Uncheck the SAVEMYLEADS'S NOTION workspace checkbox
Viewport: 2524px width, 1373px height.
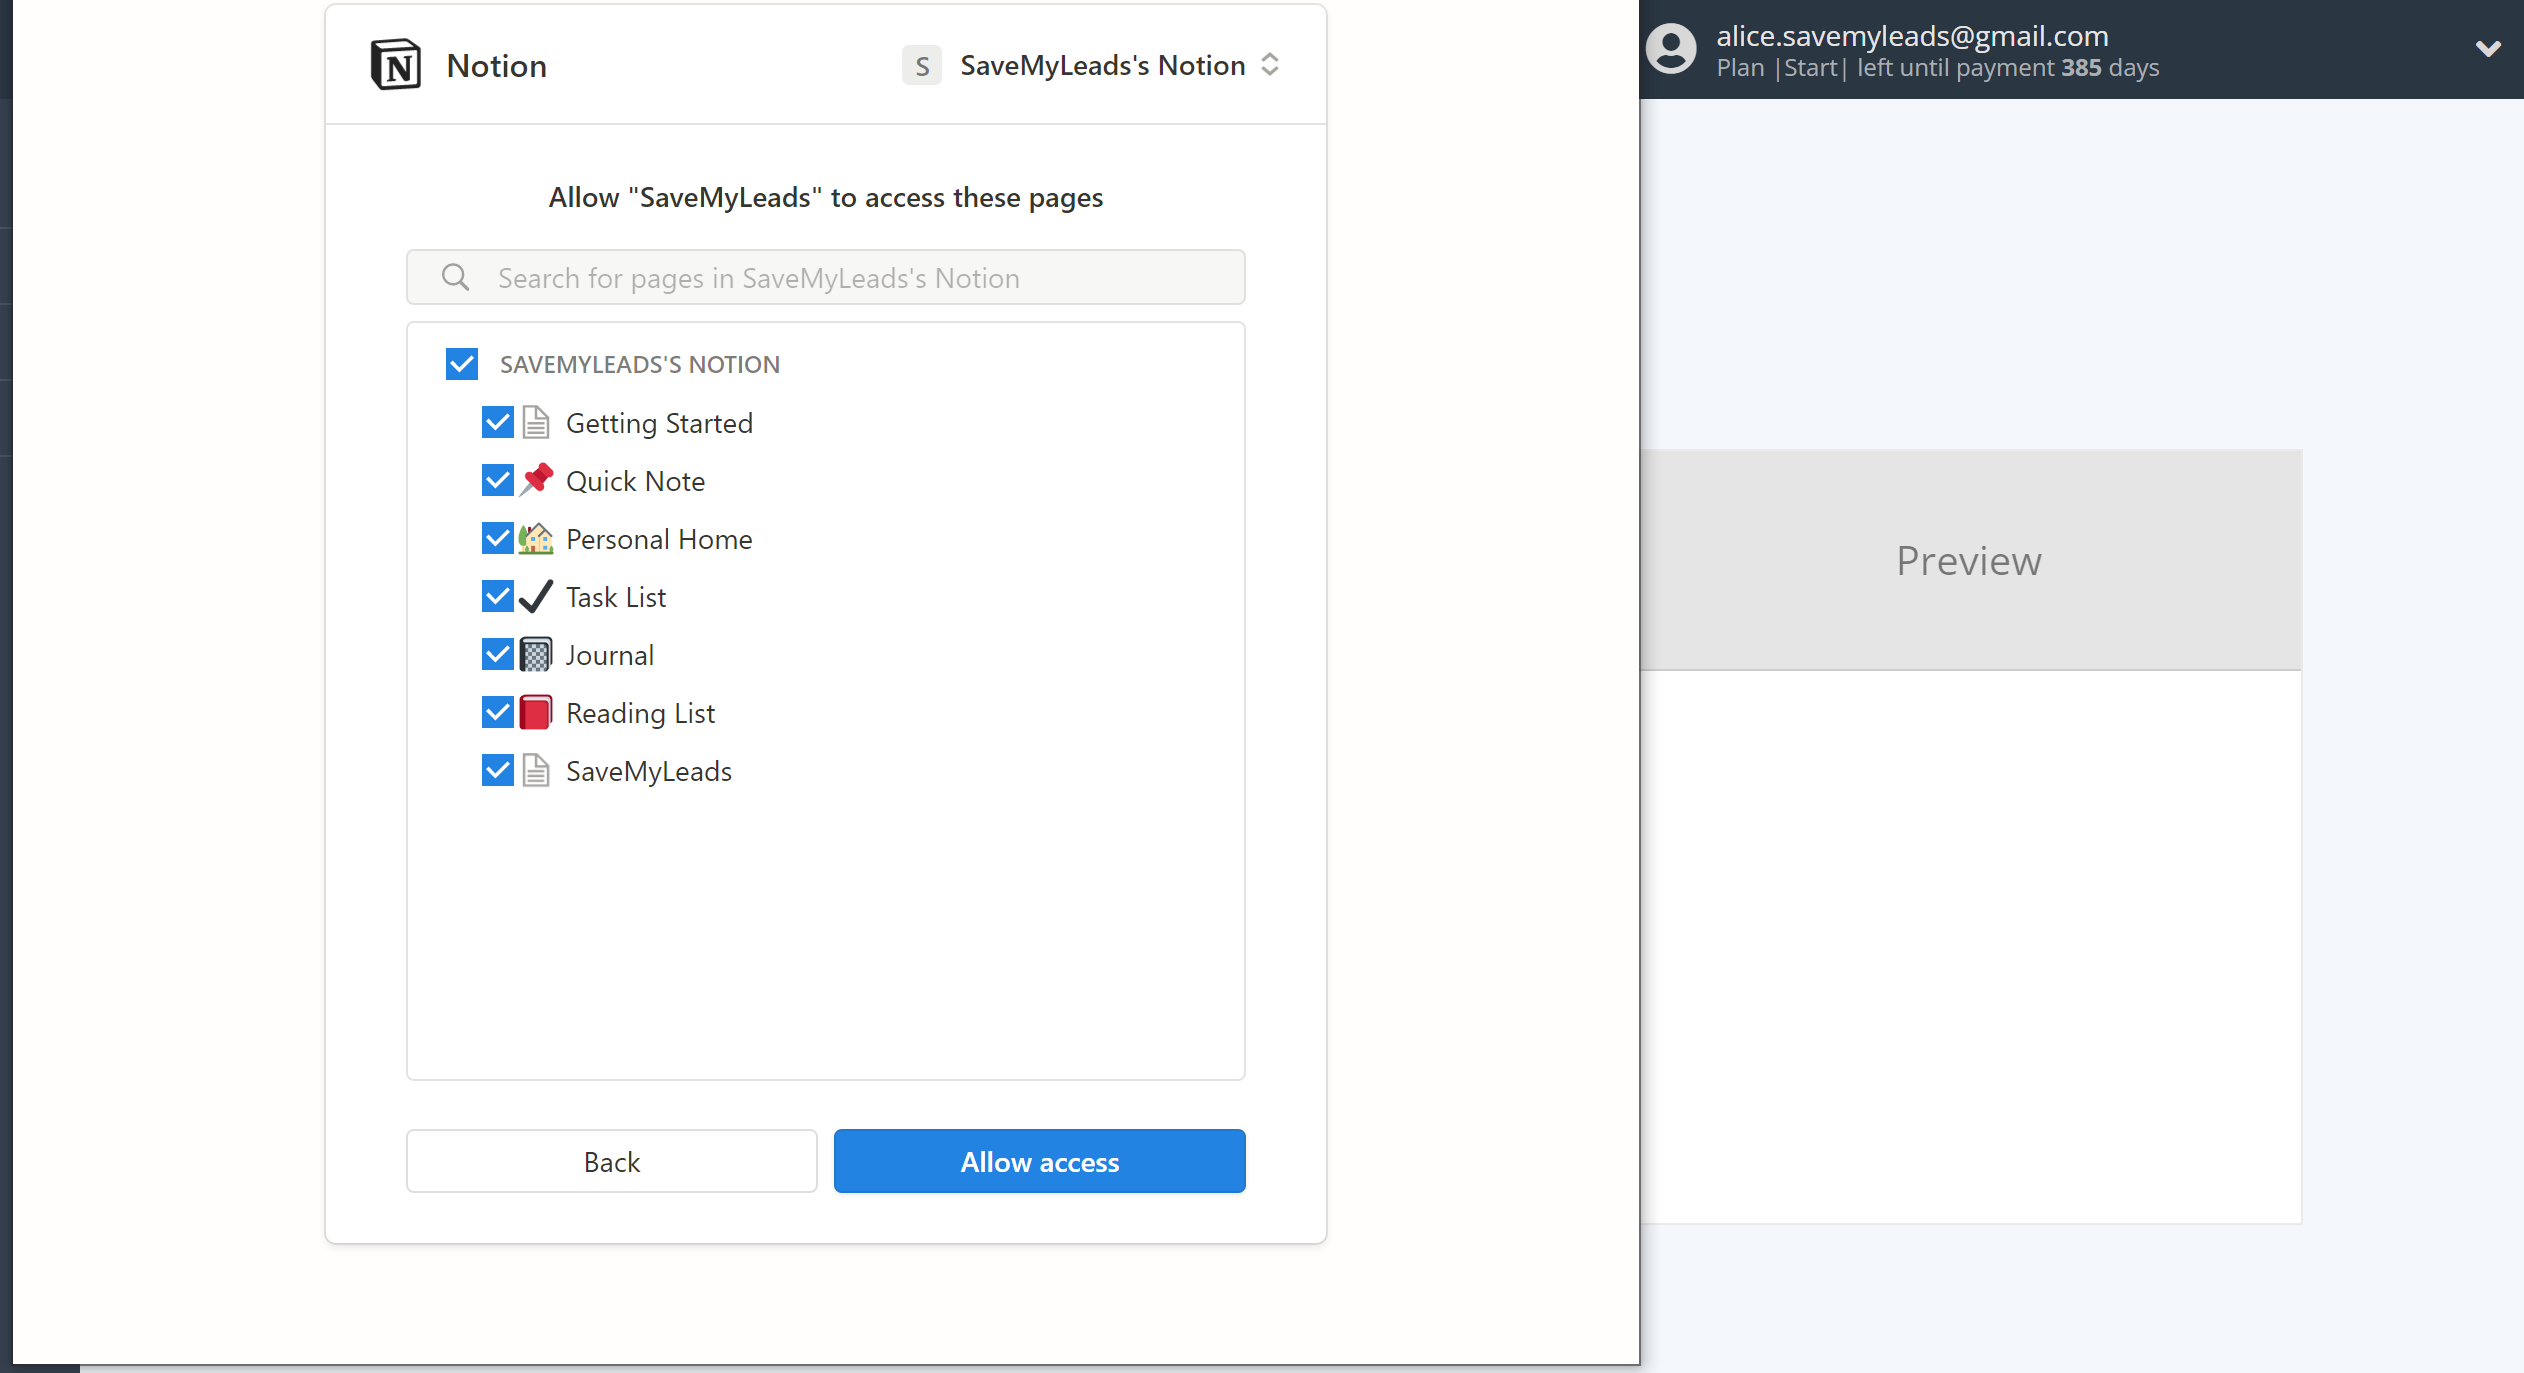click(x=462, y=364)
